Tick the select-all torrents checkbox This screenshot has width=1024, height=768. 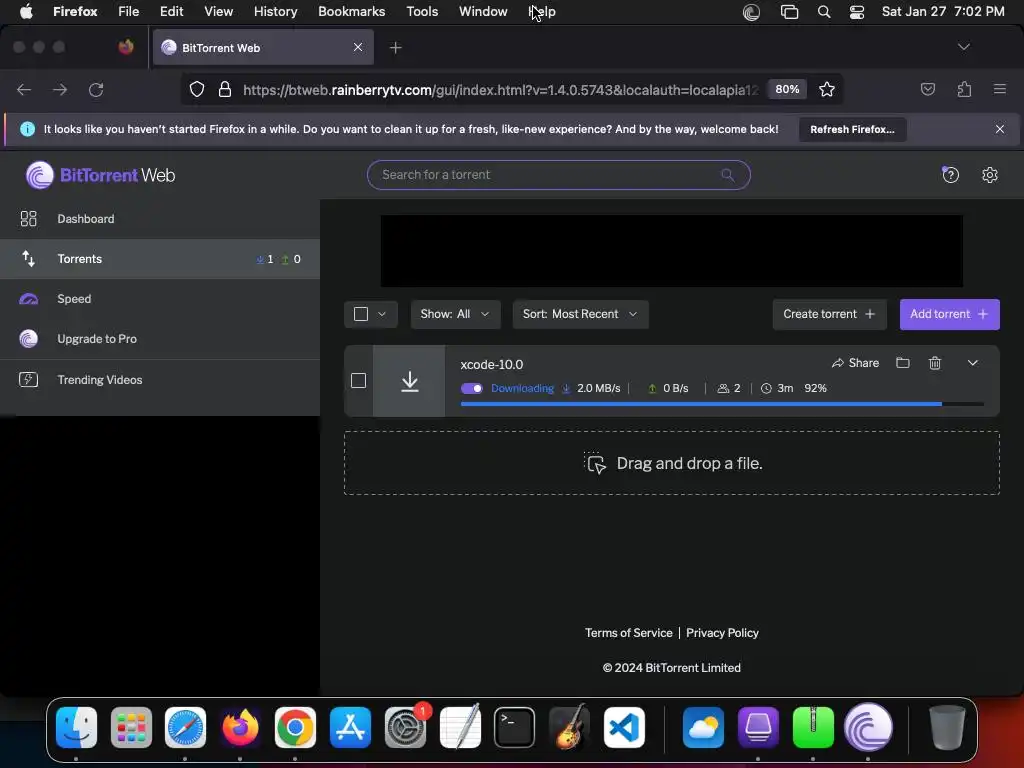(x=360, y=314)
